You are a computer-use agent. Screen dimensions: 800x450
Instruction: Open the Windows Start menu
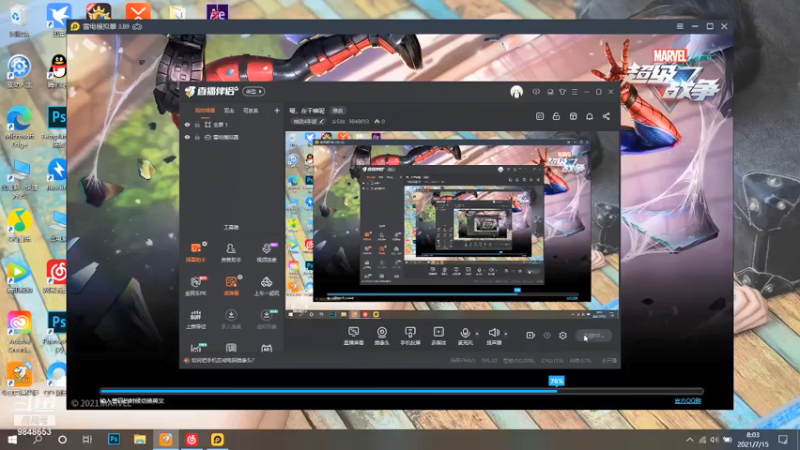(x=12, y=439)
